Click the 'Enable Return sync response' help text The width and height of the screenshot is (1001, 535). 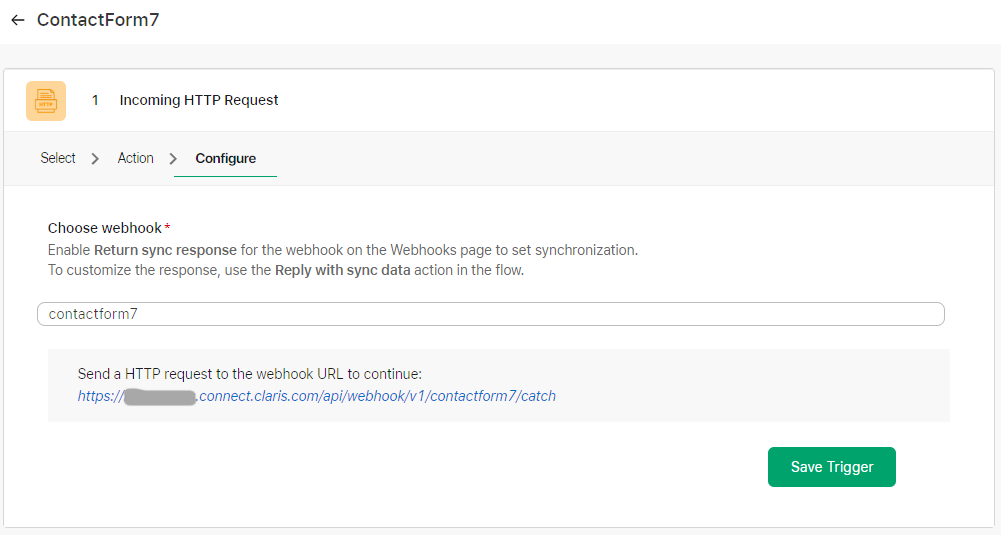click(343, 250)
